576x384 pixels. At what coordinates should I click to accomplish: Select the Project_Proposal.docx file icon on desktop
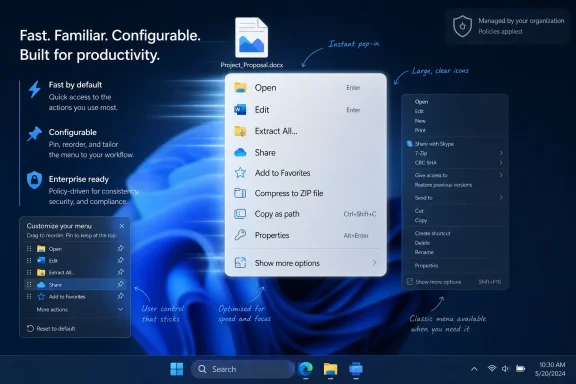(252, 37)
